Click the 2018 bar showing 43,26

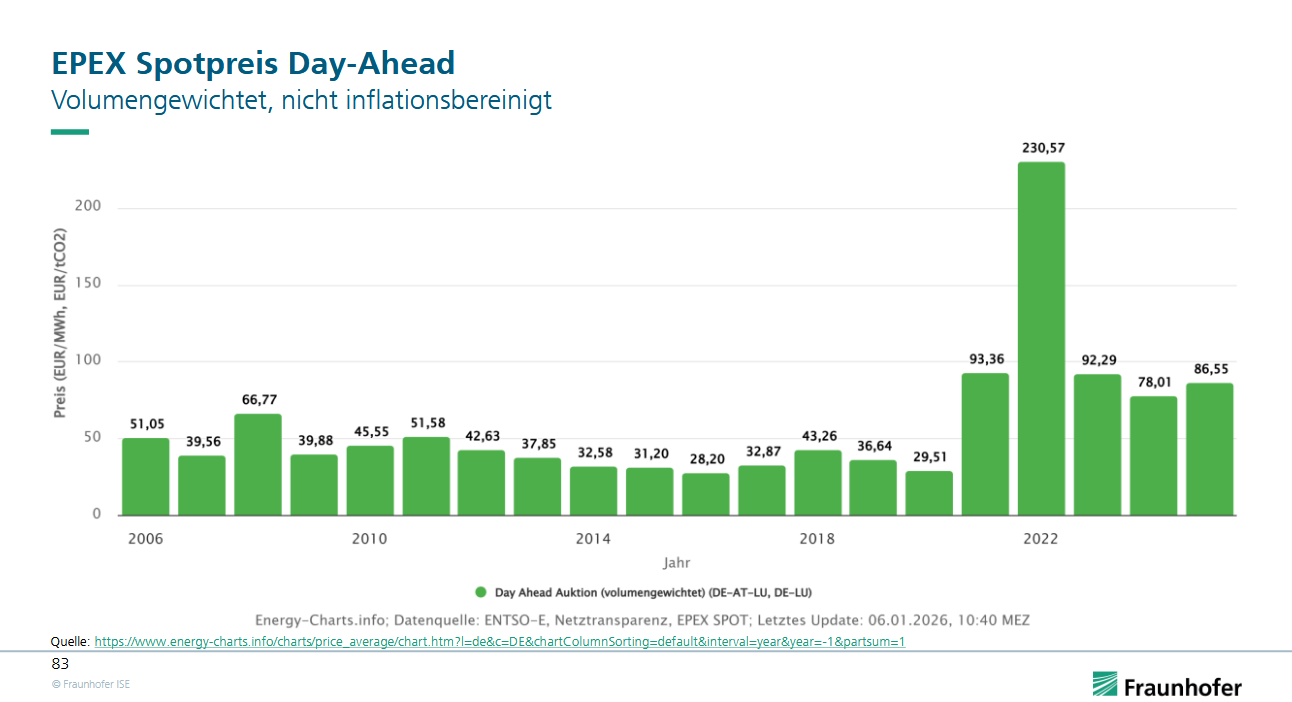tap(818, 482)
